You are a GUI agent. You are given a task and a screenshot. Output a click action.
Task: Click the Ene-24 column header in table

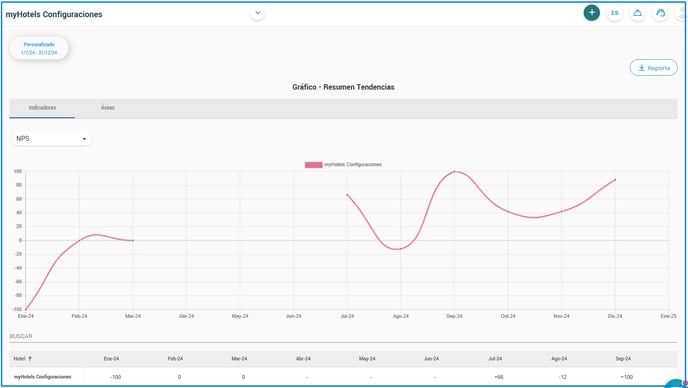[111, 359]
